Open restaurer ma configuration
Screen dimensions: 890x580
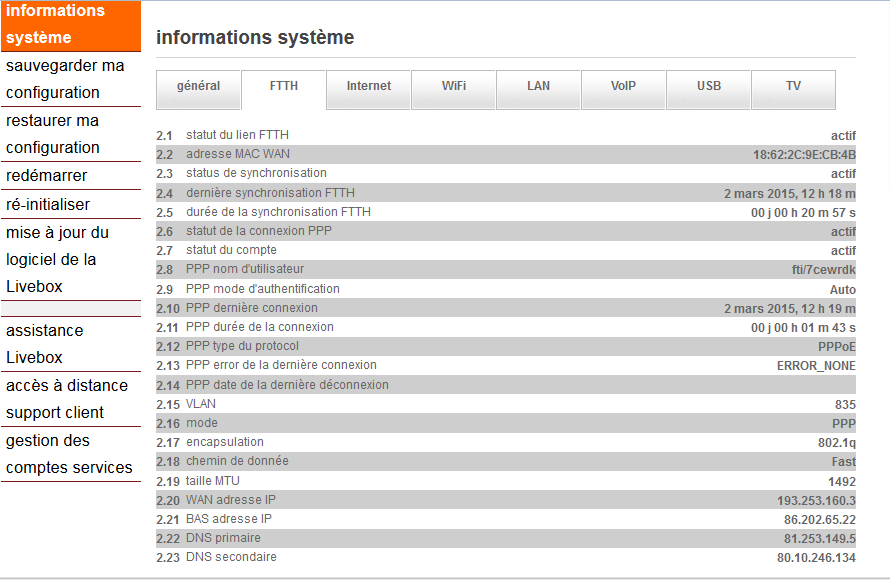[x=53, y=134]
